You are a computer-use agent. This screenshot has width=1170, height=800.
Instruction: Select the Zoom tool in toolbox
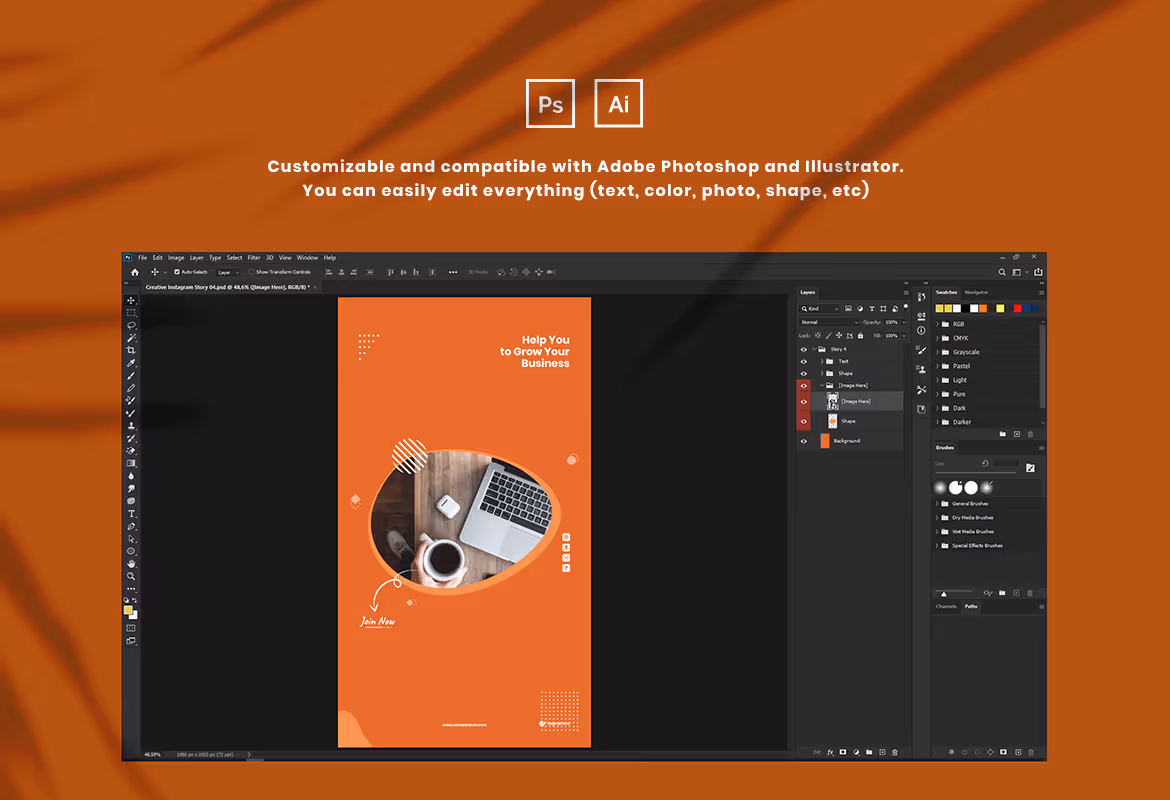[131, 576]
